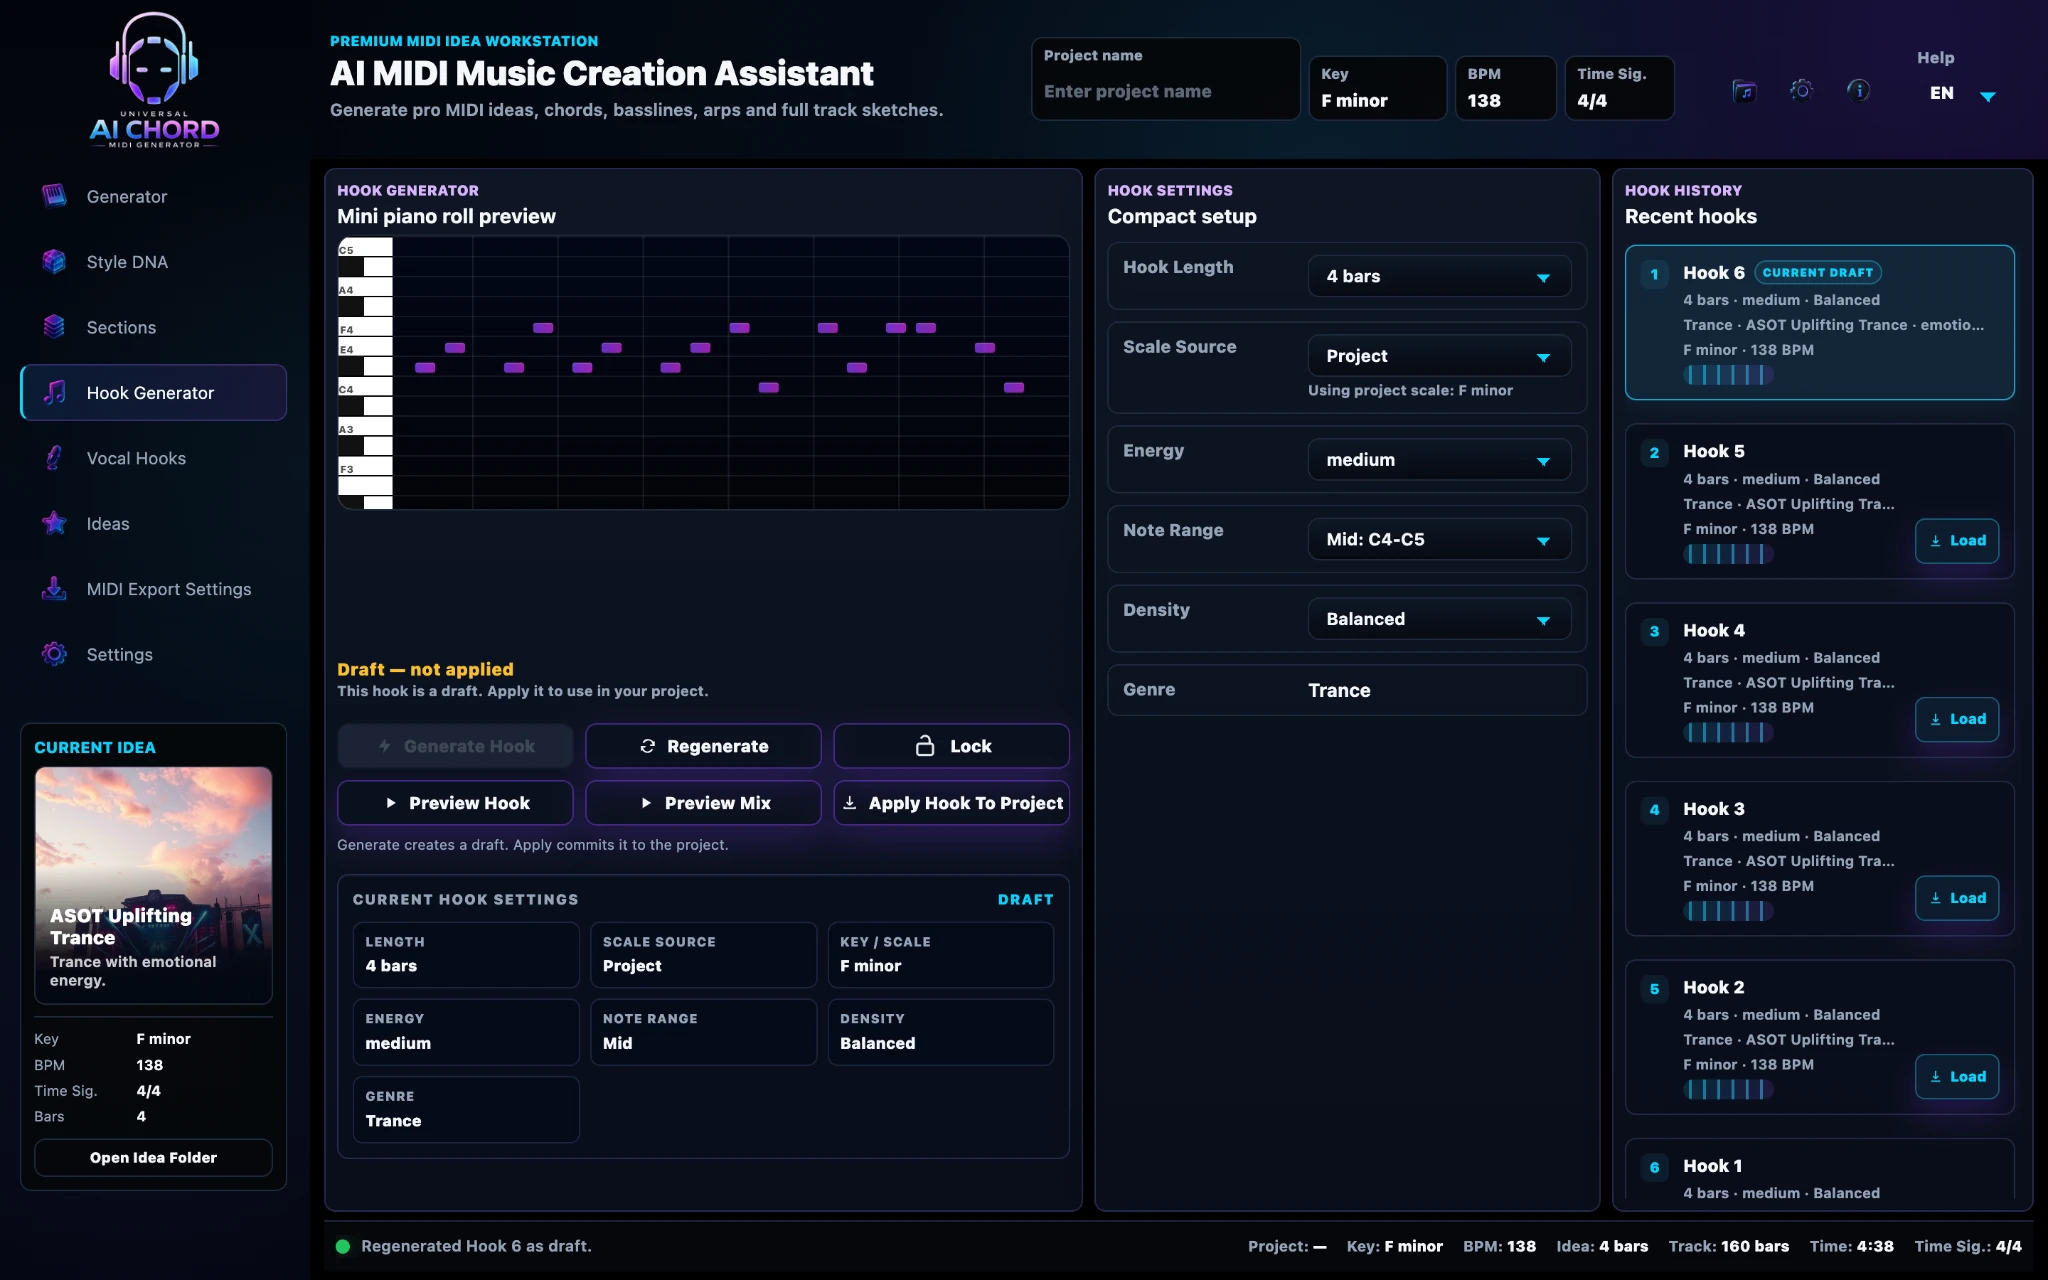Open the Vocal Hooks page
Screen dimensions: 2048x1280
click(x=153, y=458)
